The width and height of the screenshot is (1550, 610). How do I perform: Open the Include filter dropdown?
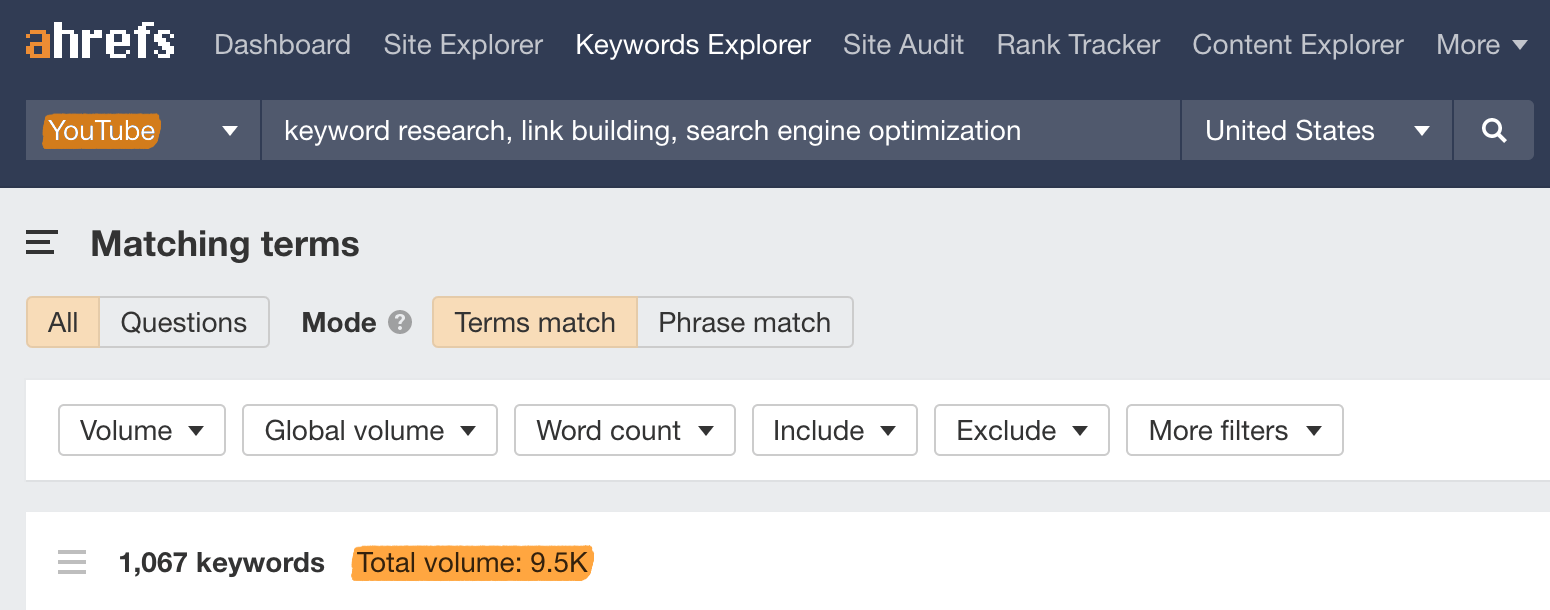tap(834, 430)
